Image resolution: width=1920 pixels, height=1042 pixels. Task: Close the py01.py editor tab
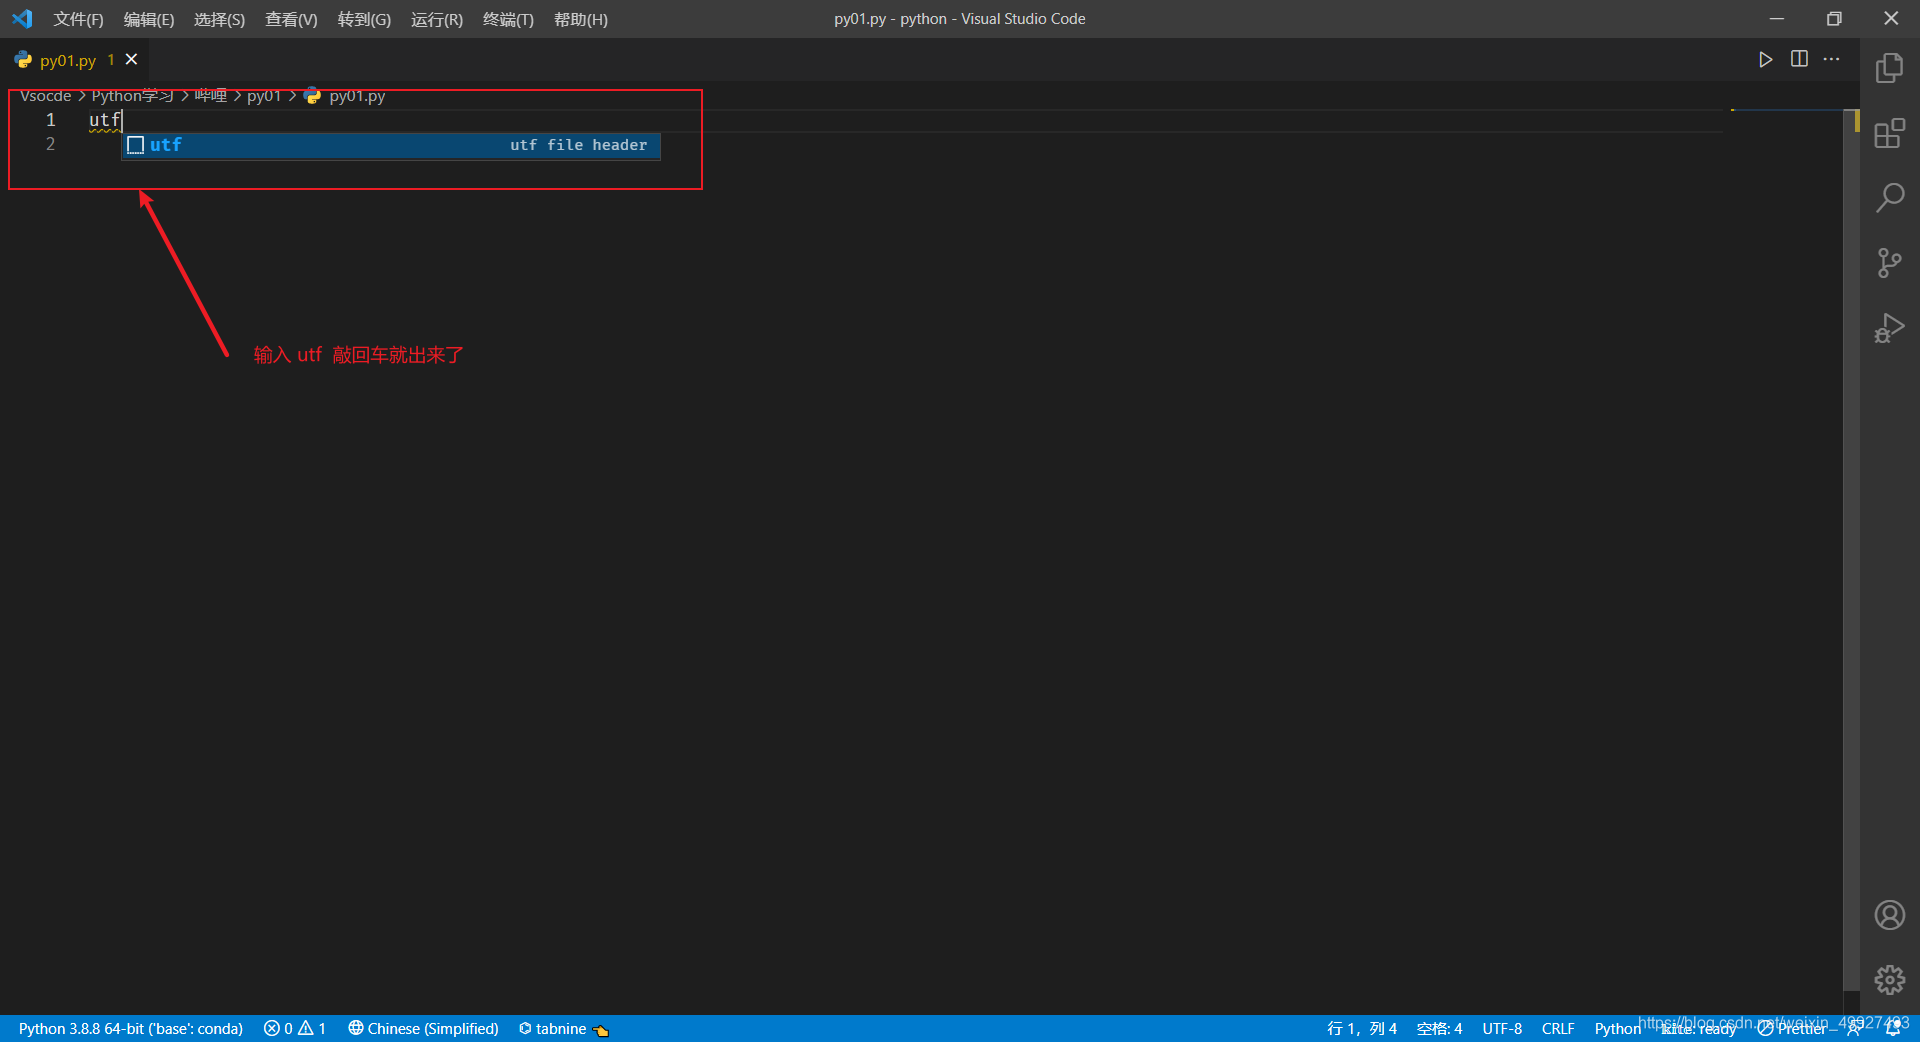click(131, 60)
